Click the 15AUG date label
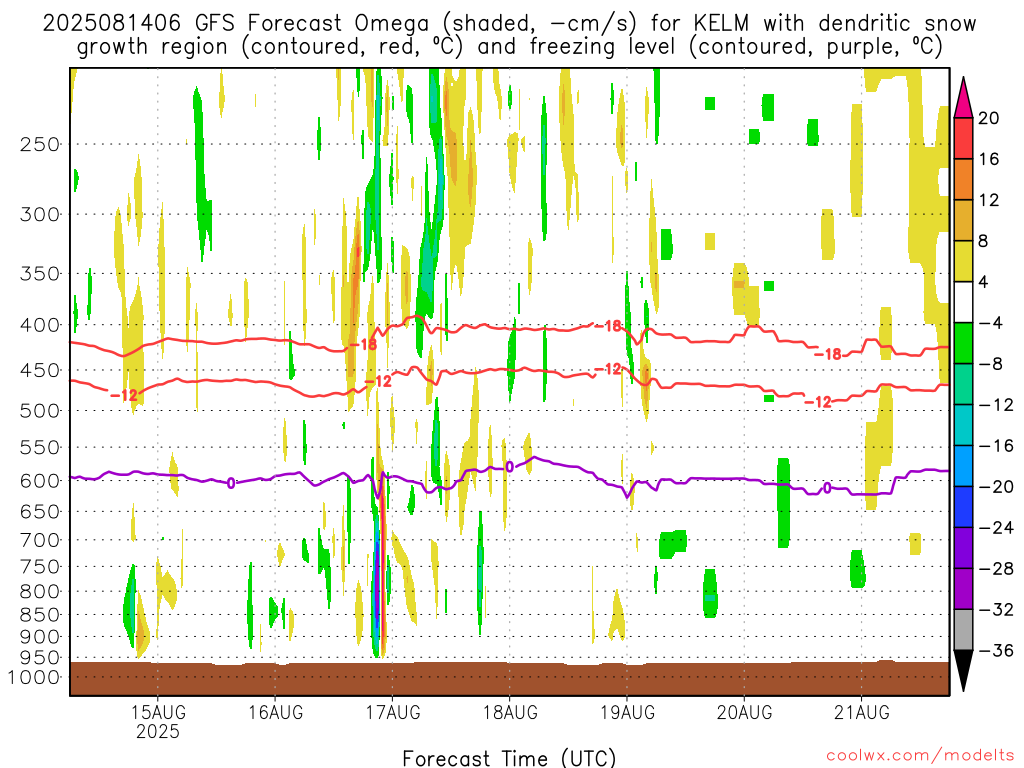Image resolution: width=1024 pixels, height=768 pixels. pyautogui.click(x=157, y=712)
